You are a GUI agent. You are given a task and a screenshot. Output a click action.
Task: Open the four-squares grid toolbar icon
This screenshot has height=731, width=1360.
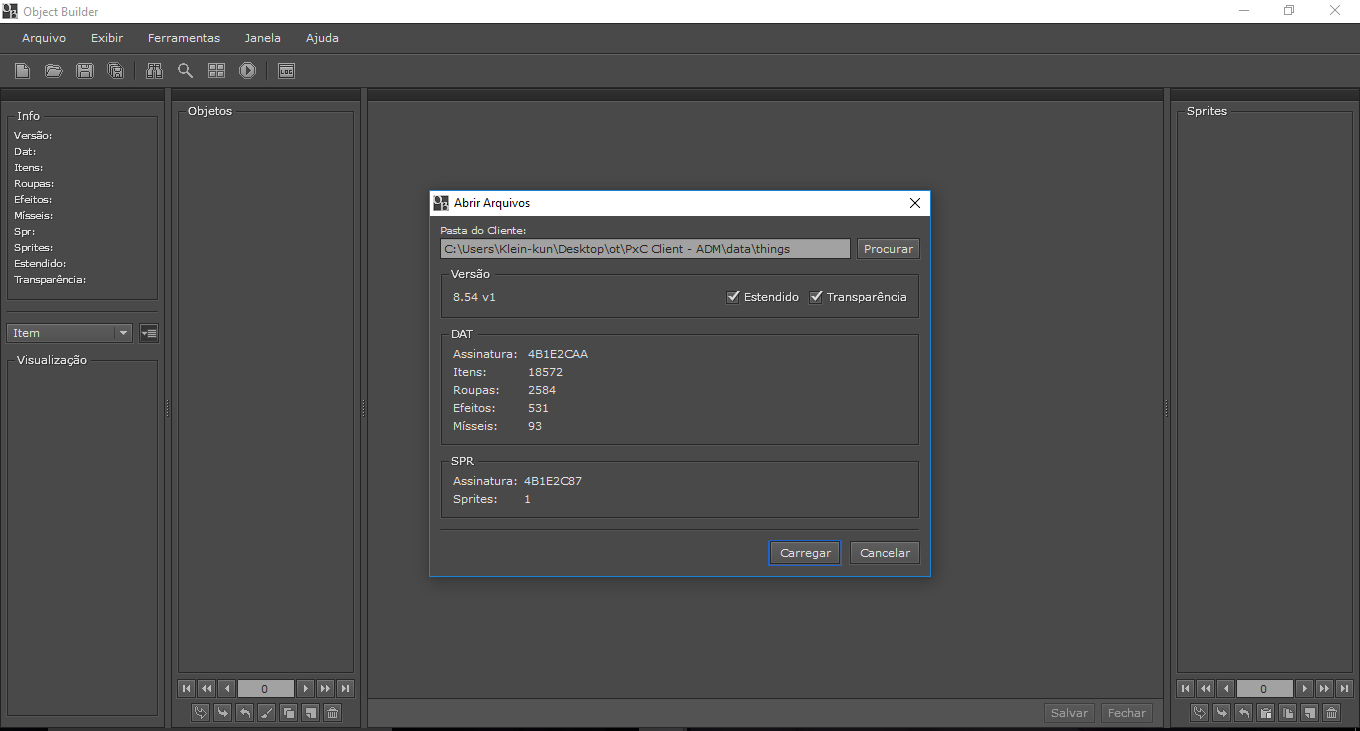(216, 71)
